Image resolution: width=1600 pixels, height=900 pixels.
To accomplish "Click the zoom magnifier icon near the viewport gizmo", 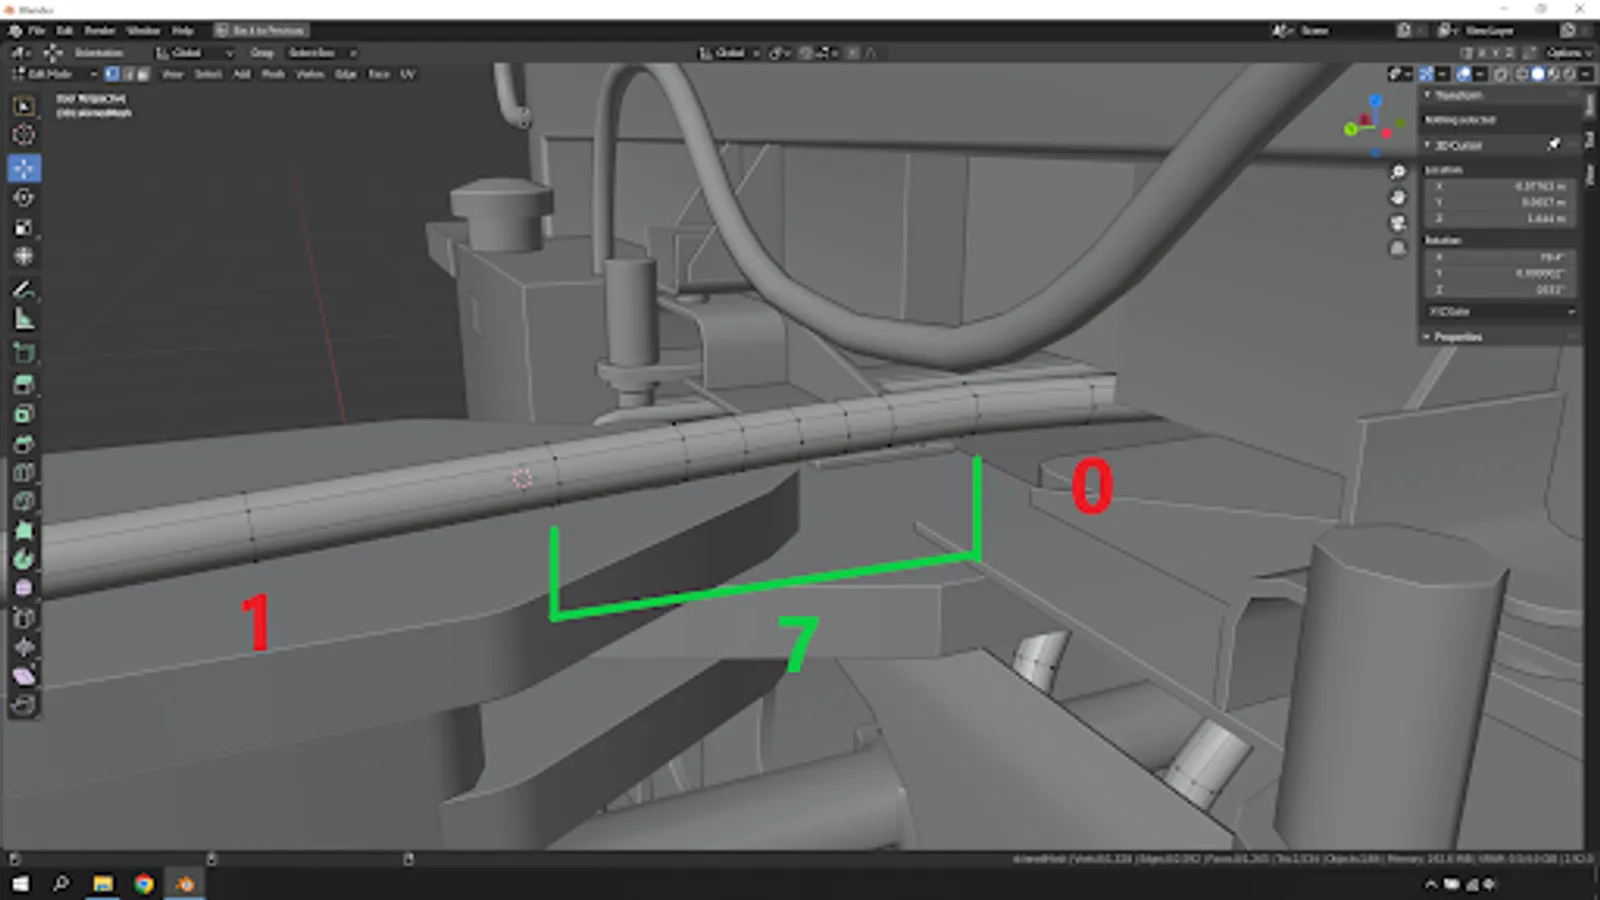I will 1397,171.
